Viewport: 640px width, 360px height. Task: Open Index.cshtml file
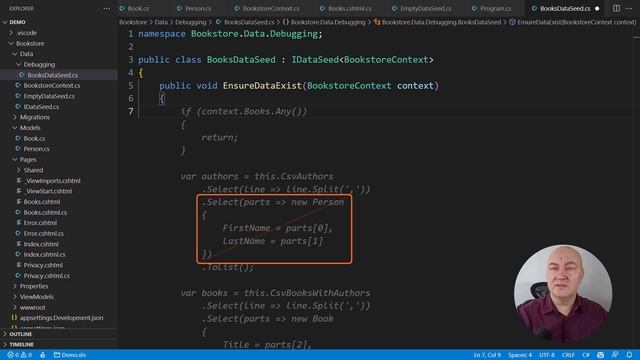pyautogui.click(x=41, y=244)
